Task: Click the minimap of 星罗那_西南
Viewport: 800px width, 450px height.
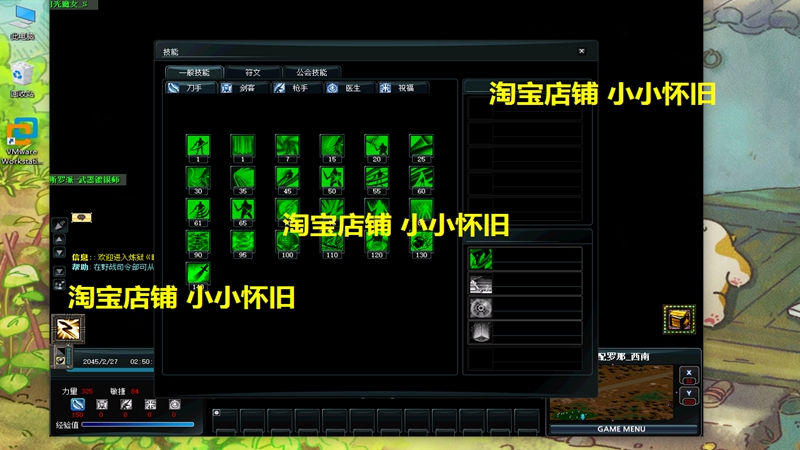Action: click(612, 392)
